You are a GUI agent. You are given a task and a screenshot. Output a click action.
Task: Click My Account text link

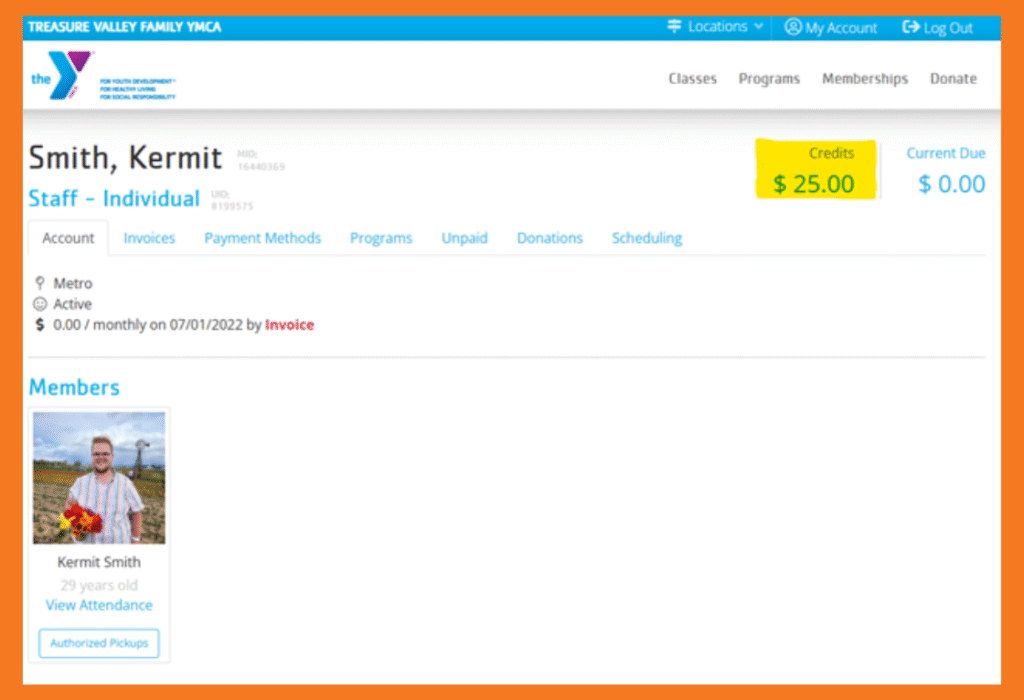841,27
